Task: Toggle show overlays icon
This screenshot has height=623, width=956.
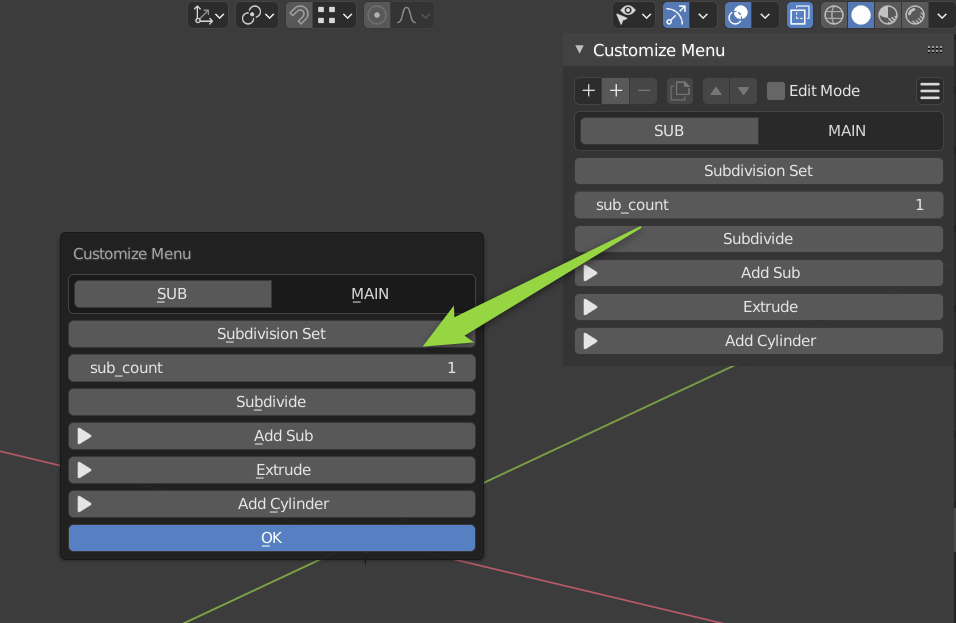Action: coord(738,15)
